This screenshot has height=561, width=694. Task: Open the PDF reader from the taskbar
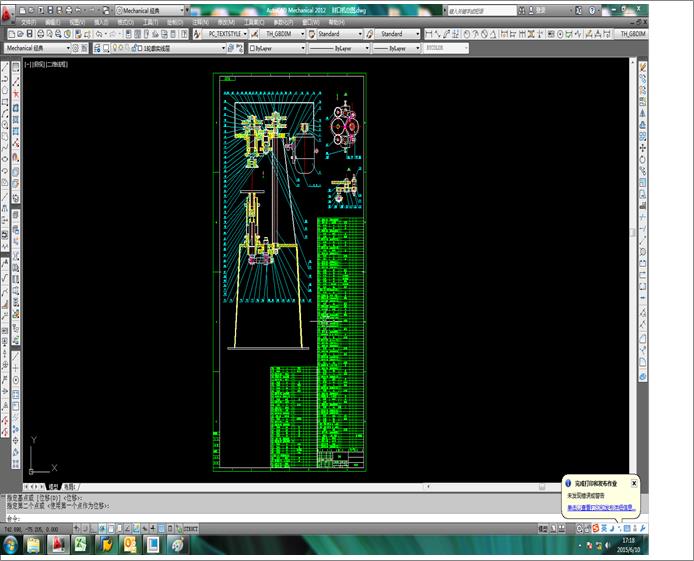(x=59, y=545)
